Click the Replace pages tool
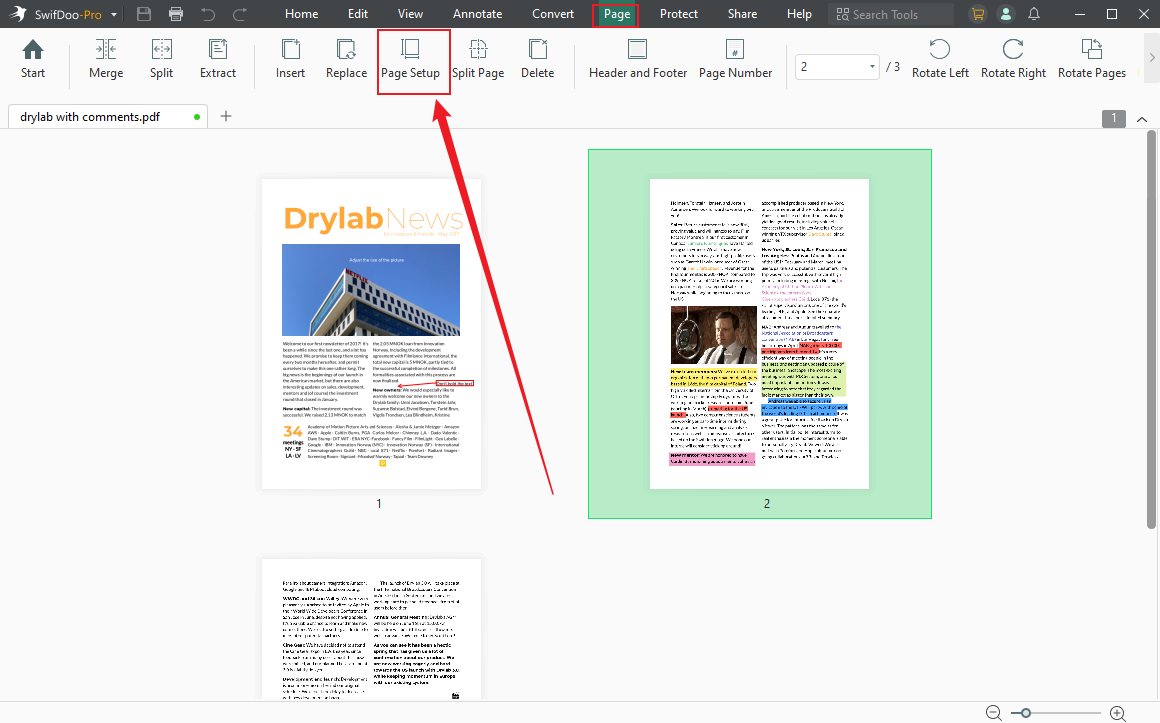 (346, 60)
